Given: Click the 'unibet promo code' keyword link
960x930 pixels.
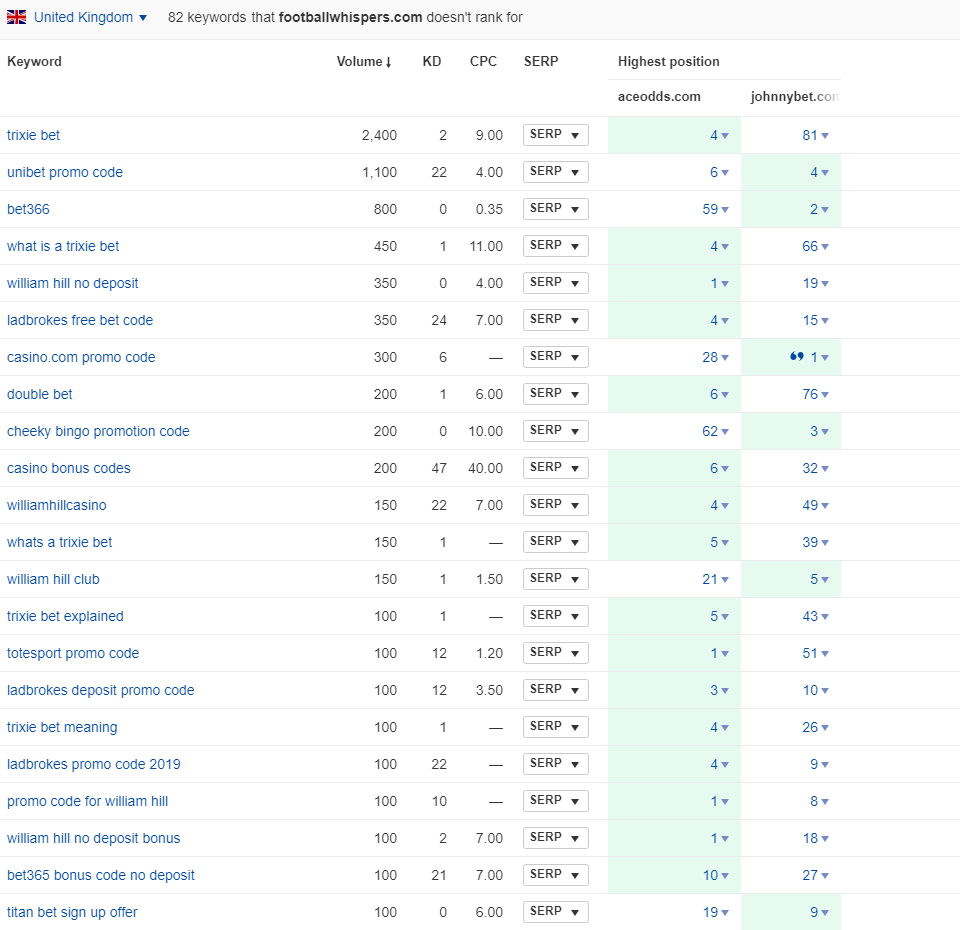Looking at the screenshot, I should tap(65, 172).
